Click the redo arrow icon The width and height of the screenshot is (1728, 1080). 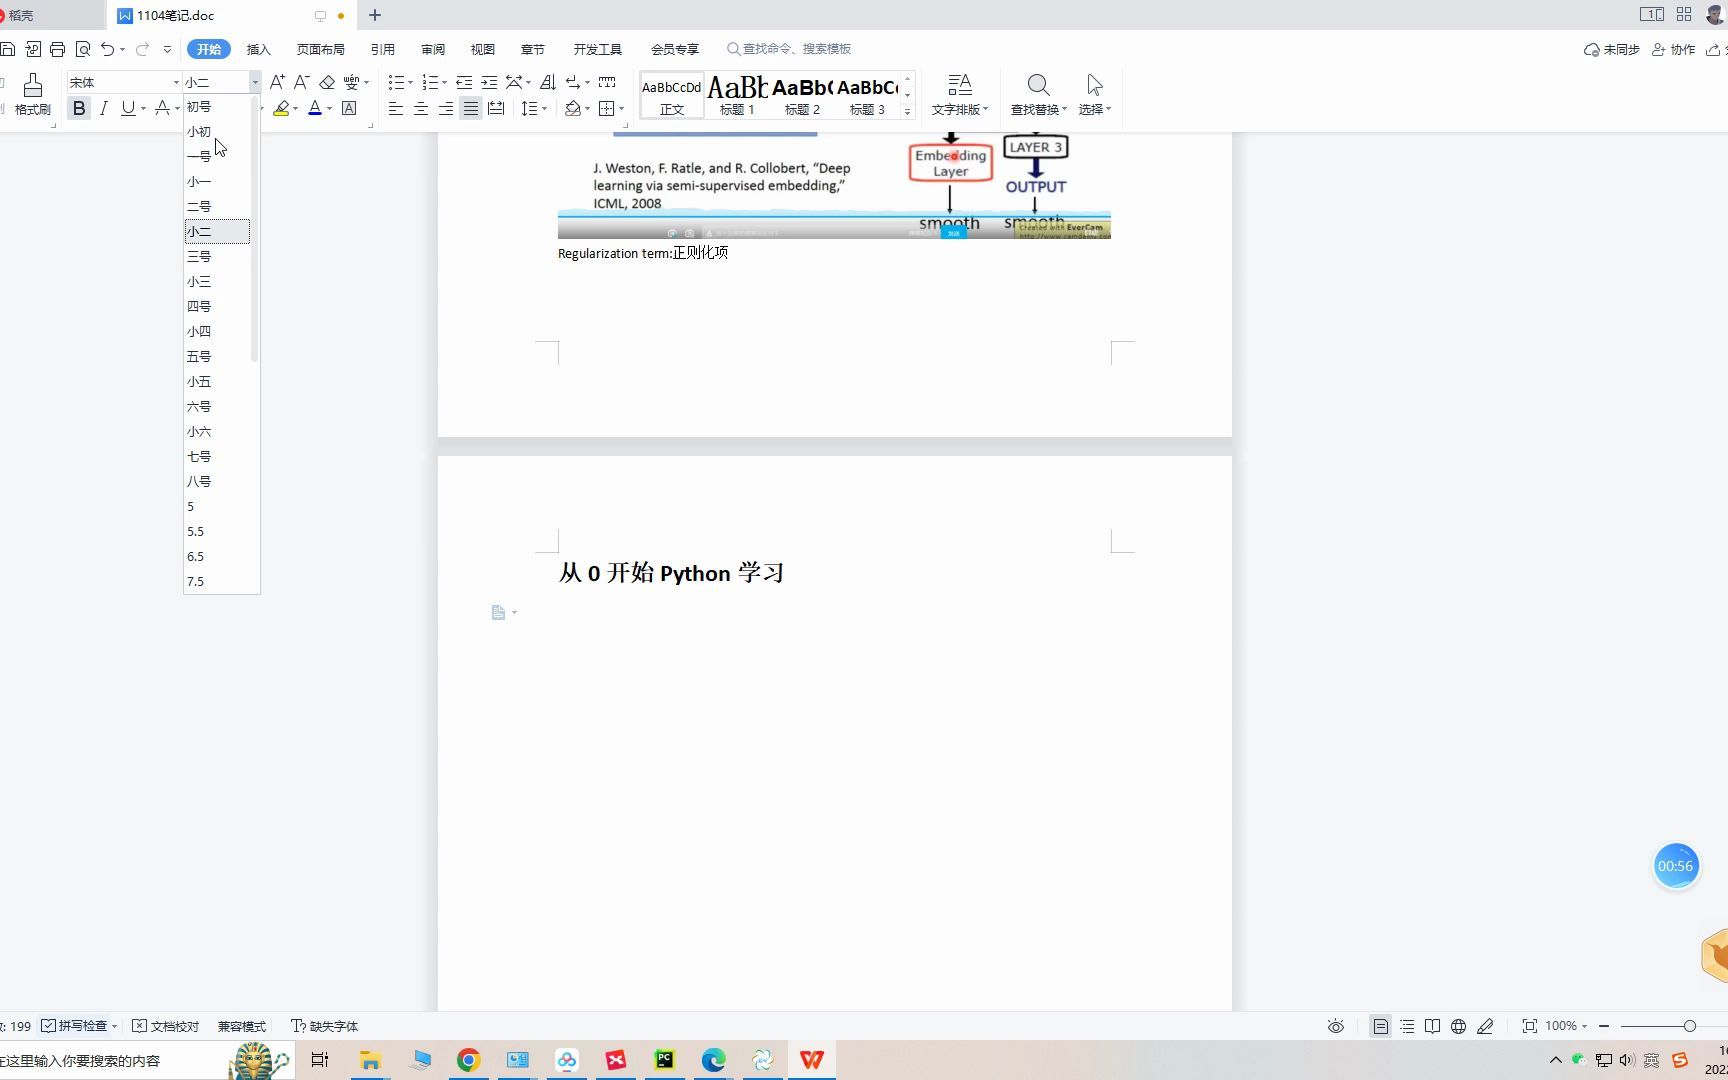[142, 49]
